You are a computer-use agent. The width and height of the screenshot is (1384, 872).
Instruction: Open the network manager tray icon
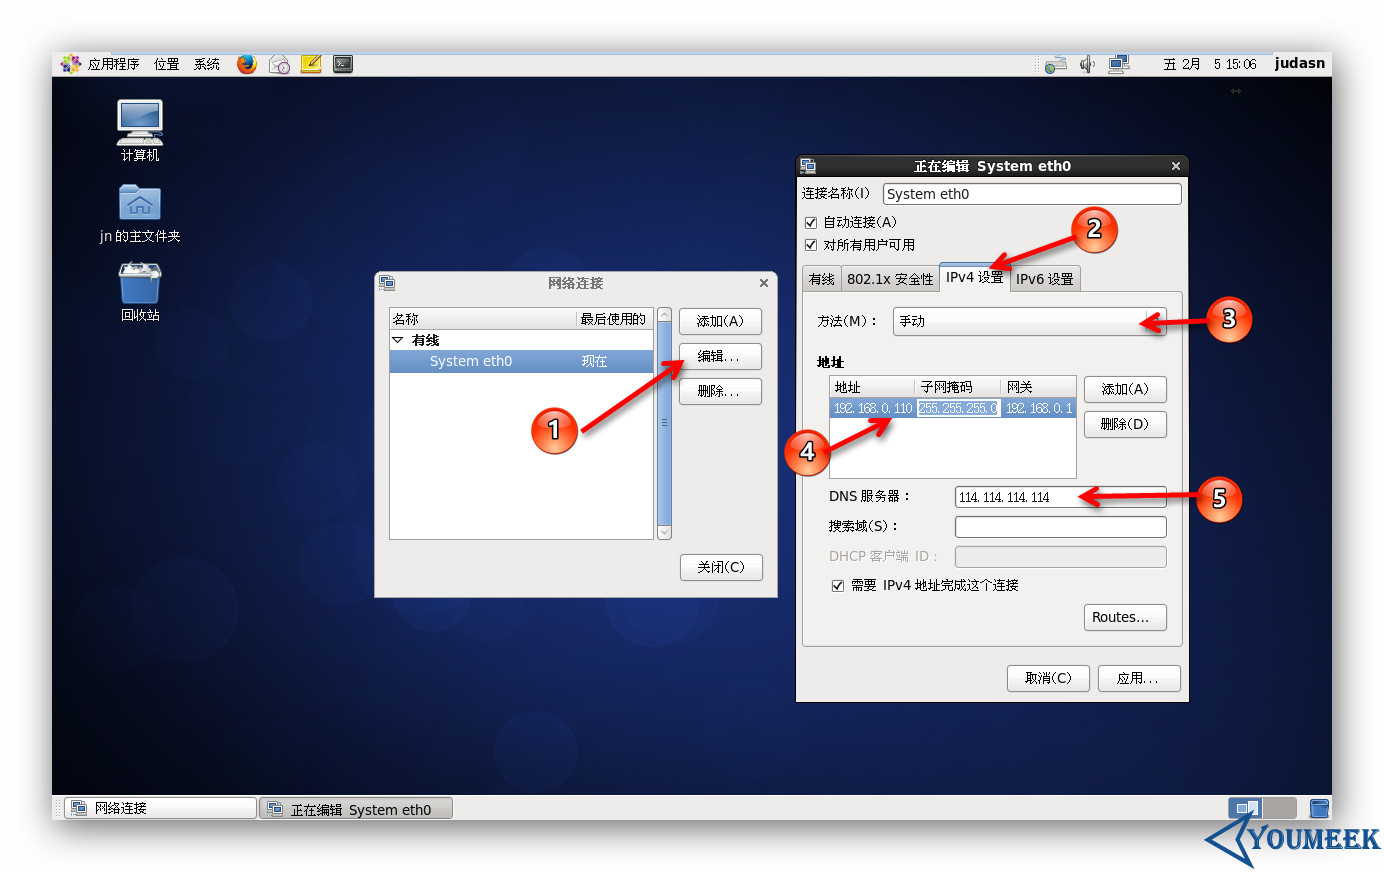pyautogui.click(x=1119, y=64)
